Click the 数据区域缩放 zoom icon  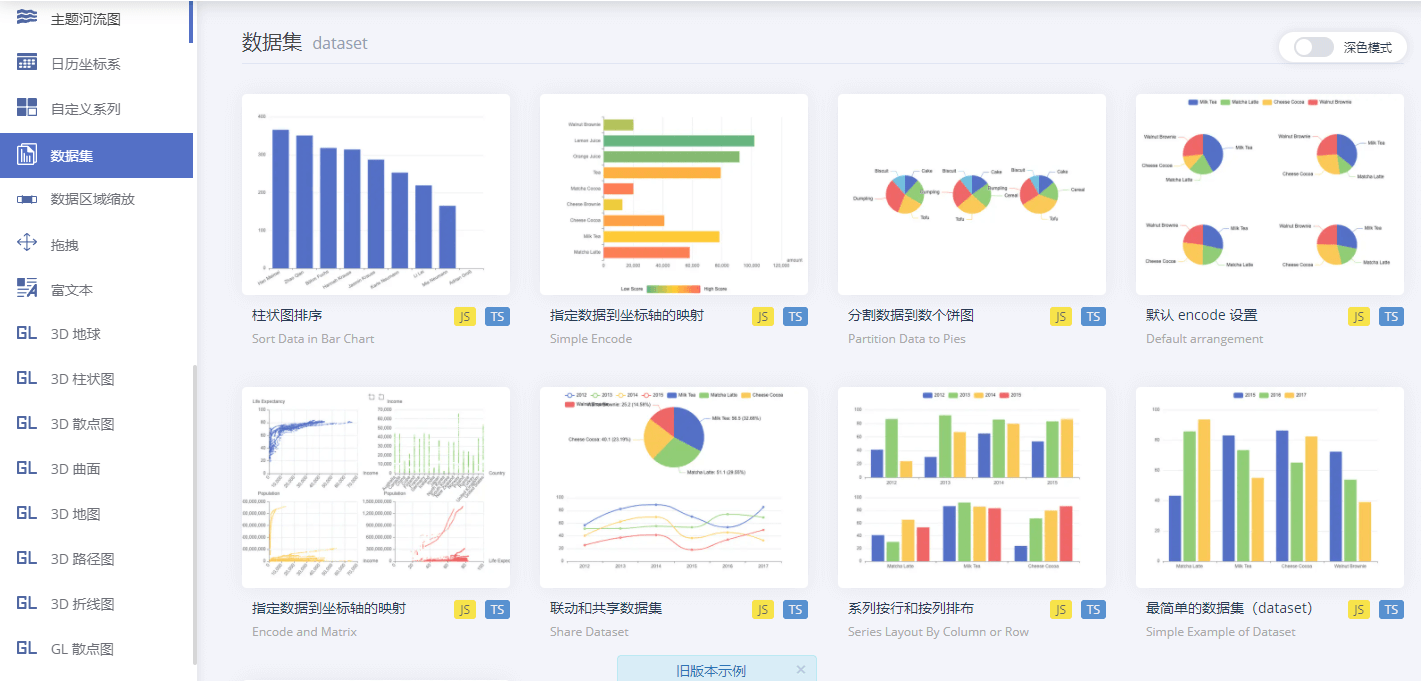coord(28,200)
